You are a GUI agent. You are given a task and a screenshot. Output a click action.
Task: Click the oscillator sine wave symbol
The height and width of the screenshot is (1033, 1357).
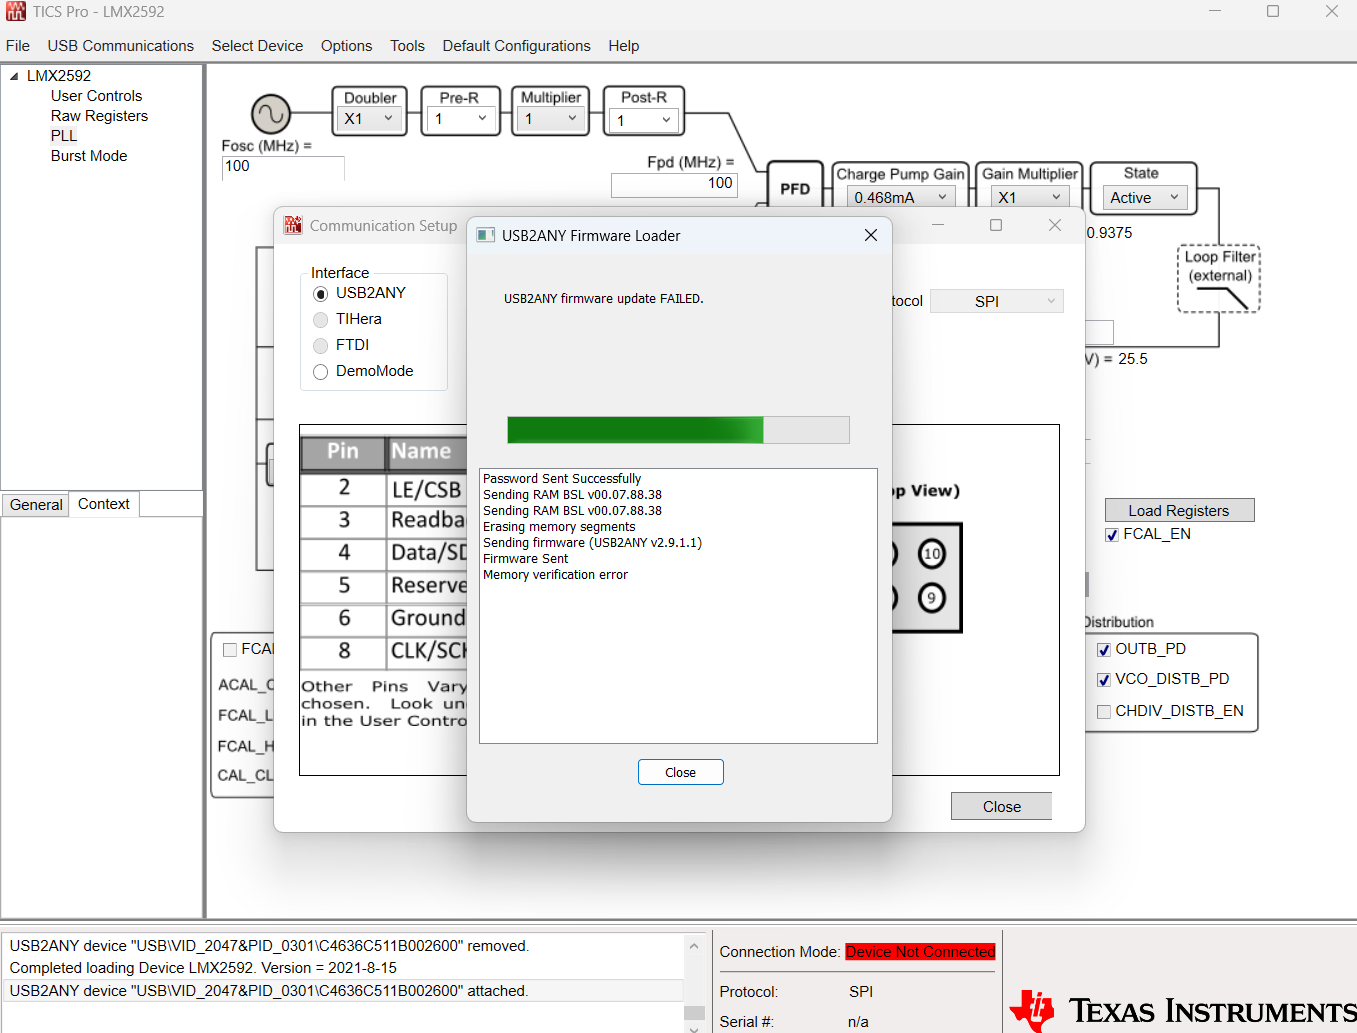point(270,115)
